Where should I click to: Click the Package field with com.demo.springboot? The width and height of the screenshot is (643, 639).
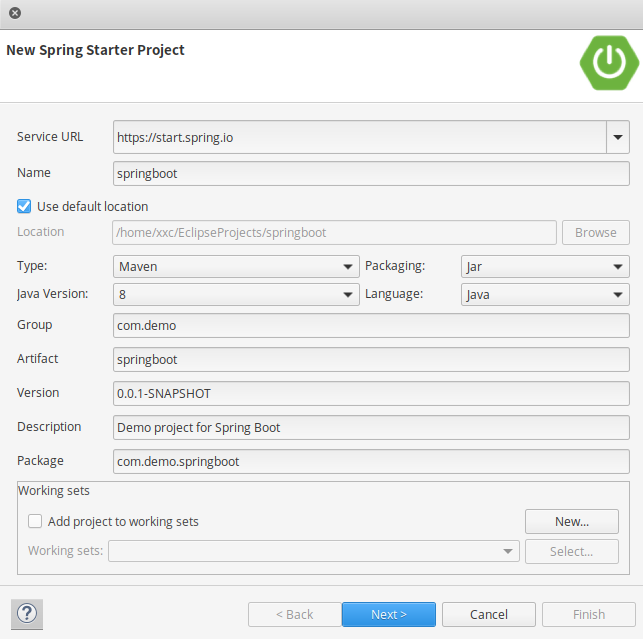(x=370, y=461)
